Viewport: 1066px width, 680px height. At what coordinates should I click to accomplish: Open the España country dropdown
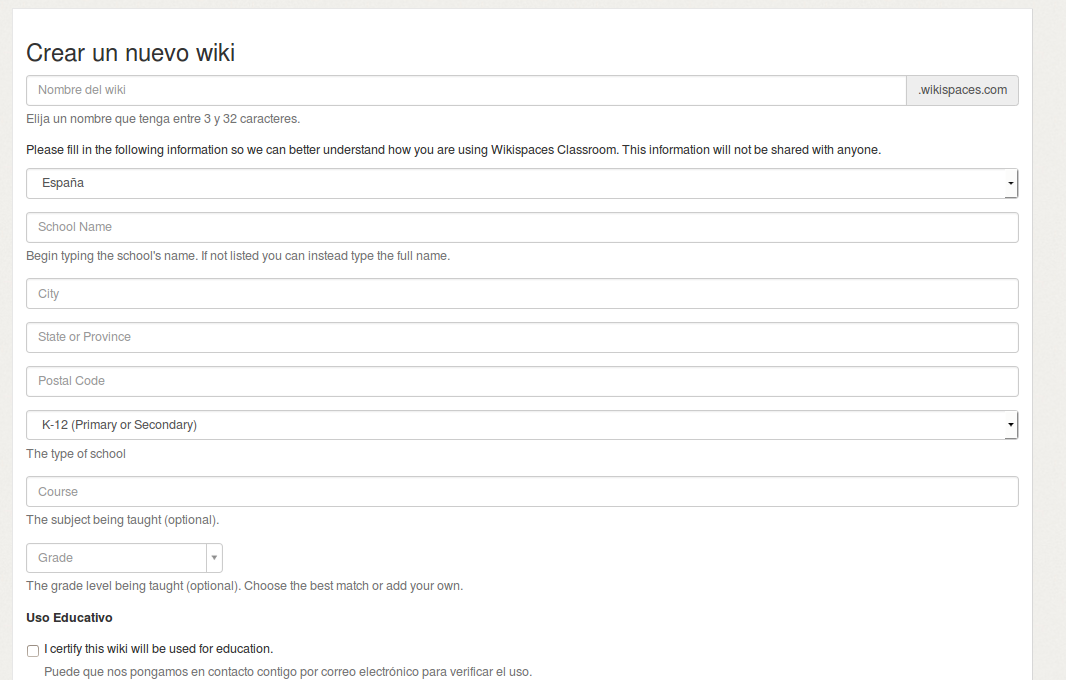521,184
